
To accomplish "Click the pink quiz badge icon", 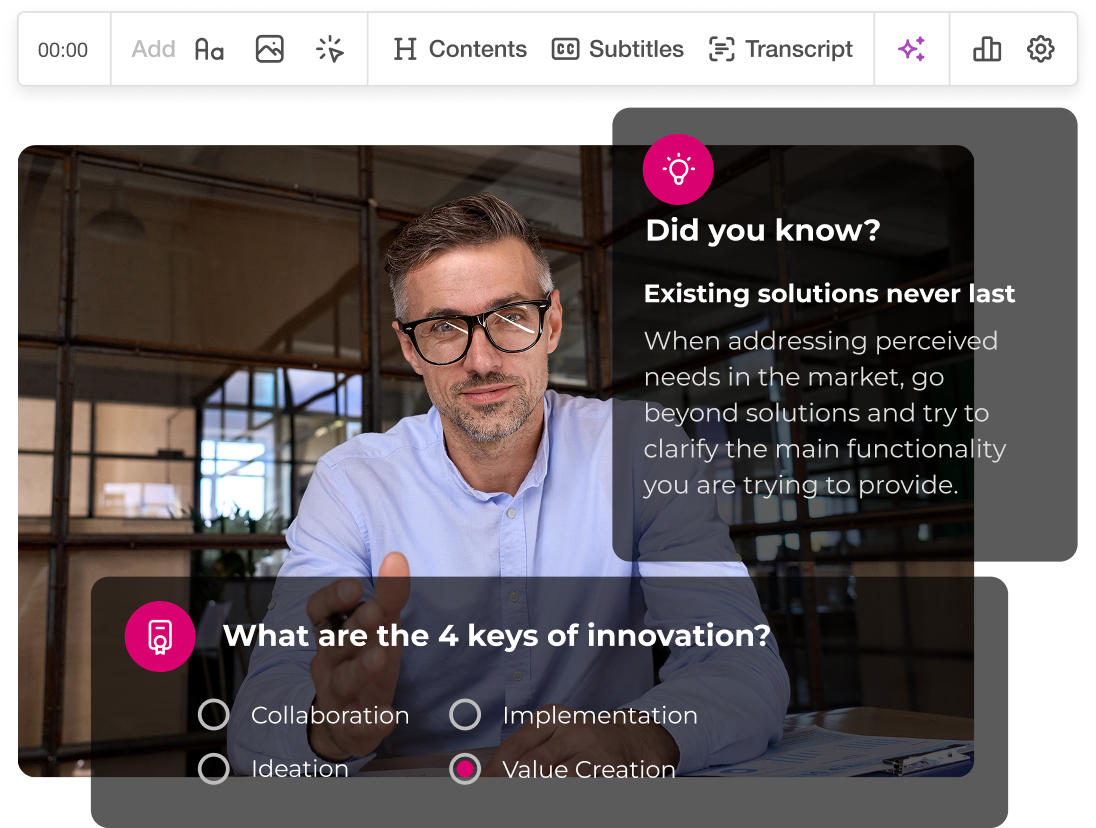I will coord(159,636).
